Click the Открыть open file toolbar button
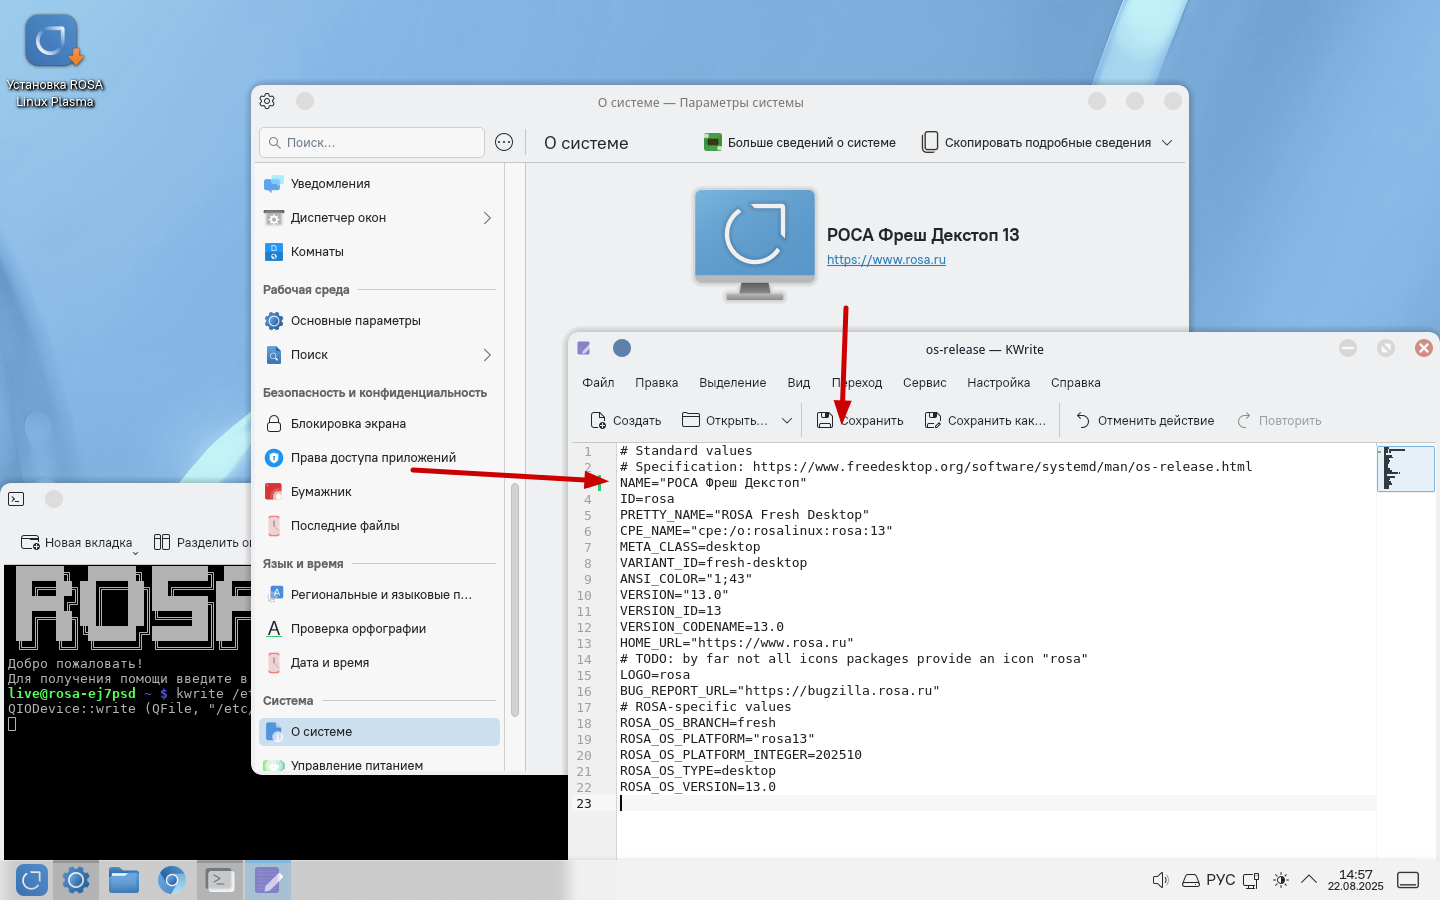Image resolution: width=1440 pixels, height=900 pixels. 725,421
